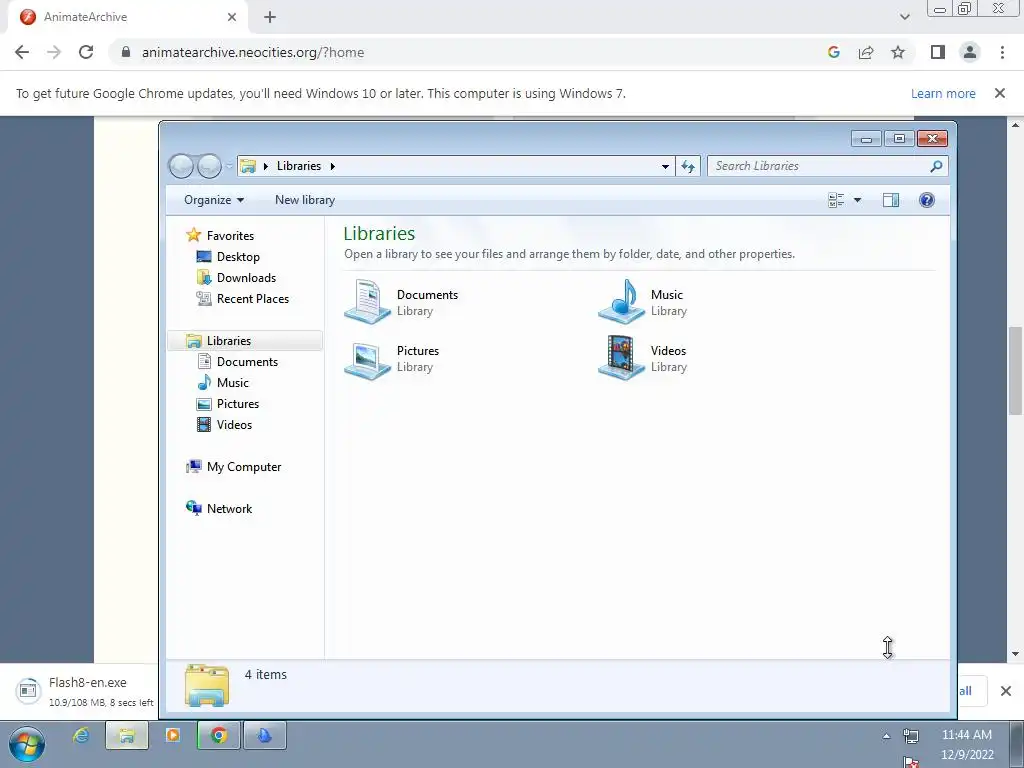Image resolution: width=1024 pixels, height=768 pixels.
Task: Open the tab search dropdown chevron
Action: (x=904, y=17)
